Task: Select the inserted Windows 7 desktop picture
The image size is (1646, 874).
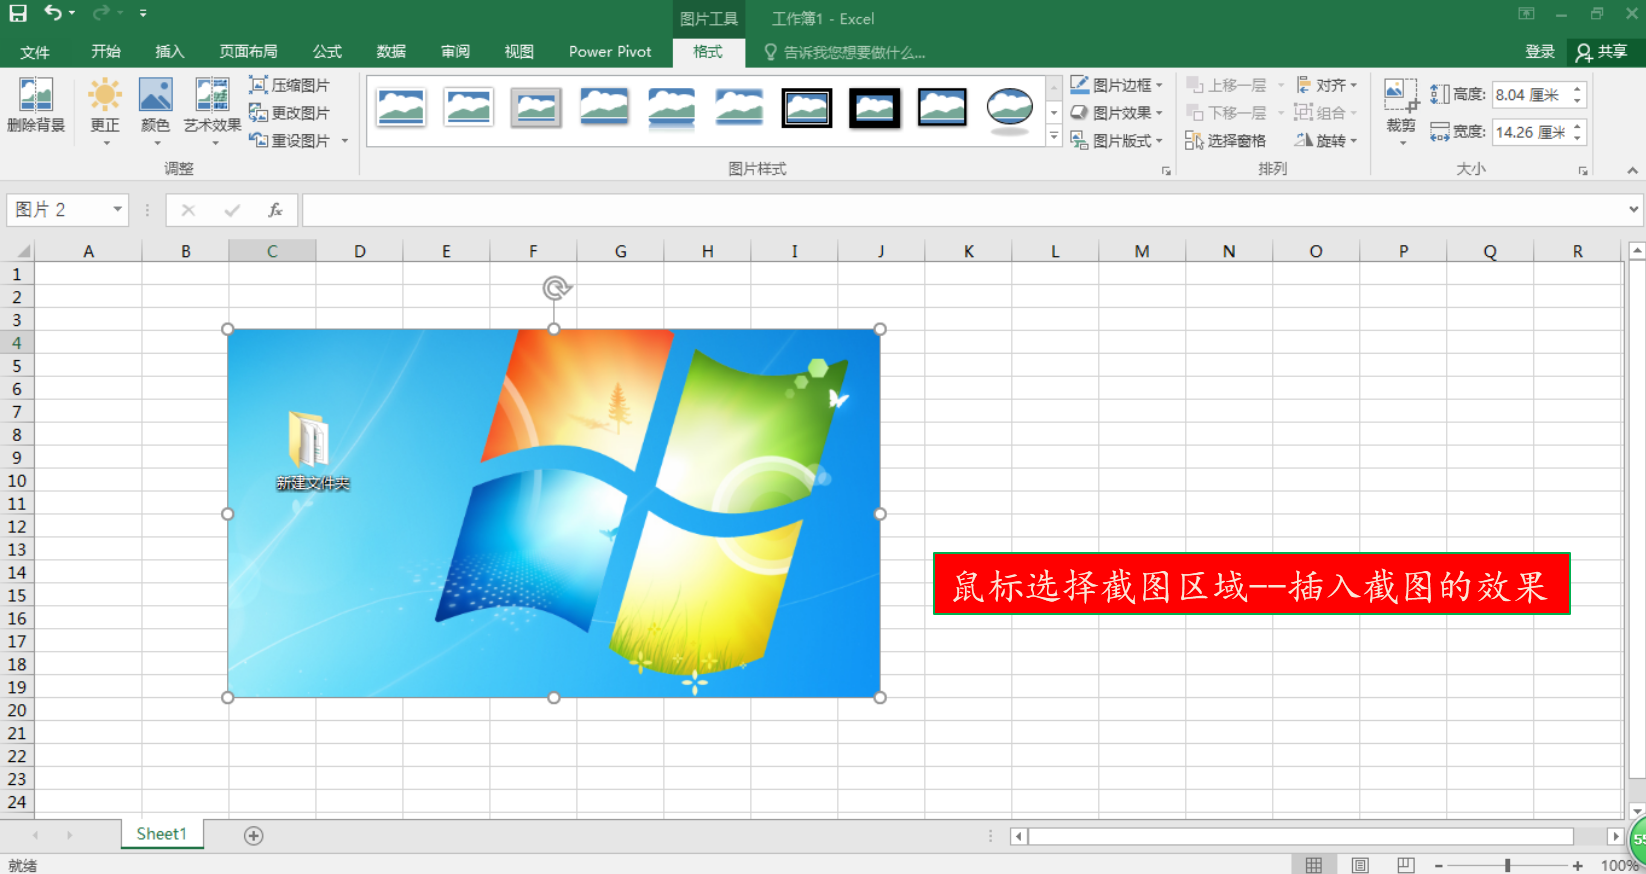Action: pyautogui.click(x=554, y=513)
